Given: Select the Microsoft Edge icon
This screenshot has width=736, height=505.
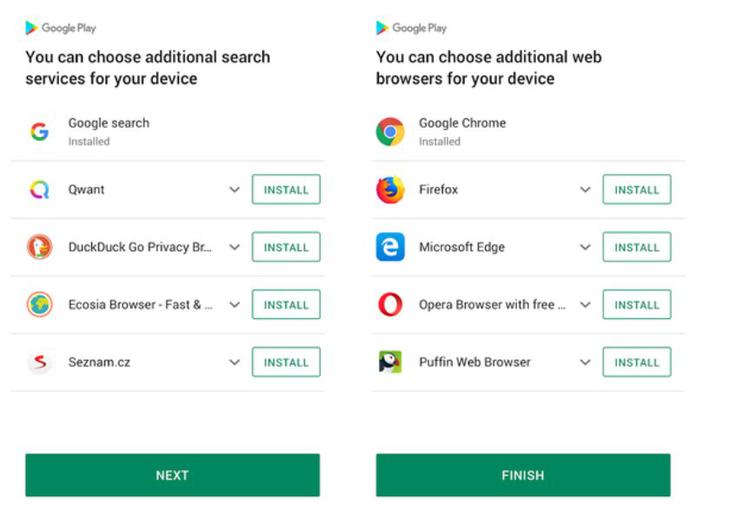Looking at the screenshot, I should click(390, 247).
